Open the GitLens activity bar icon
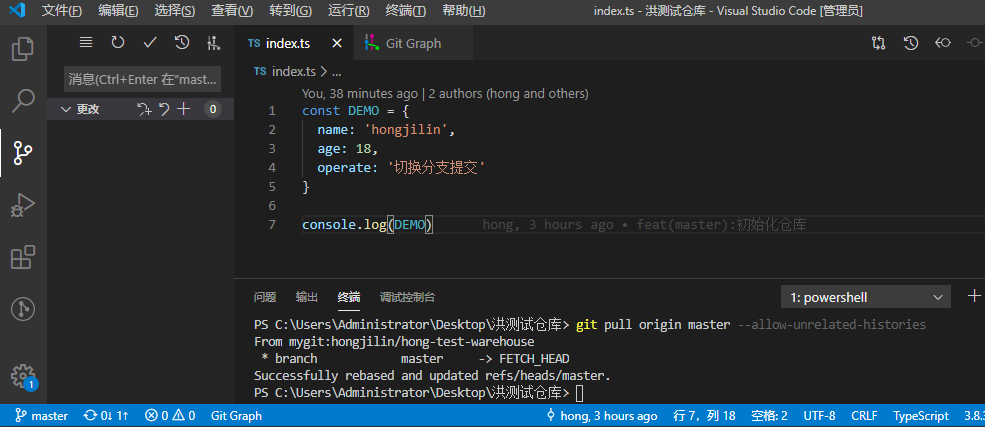This screenshot has width=985, height=427. point(23,309)
